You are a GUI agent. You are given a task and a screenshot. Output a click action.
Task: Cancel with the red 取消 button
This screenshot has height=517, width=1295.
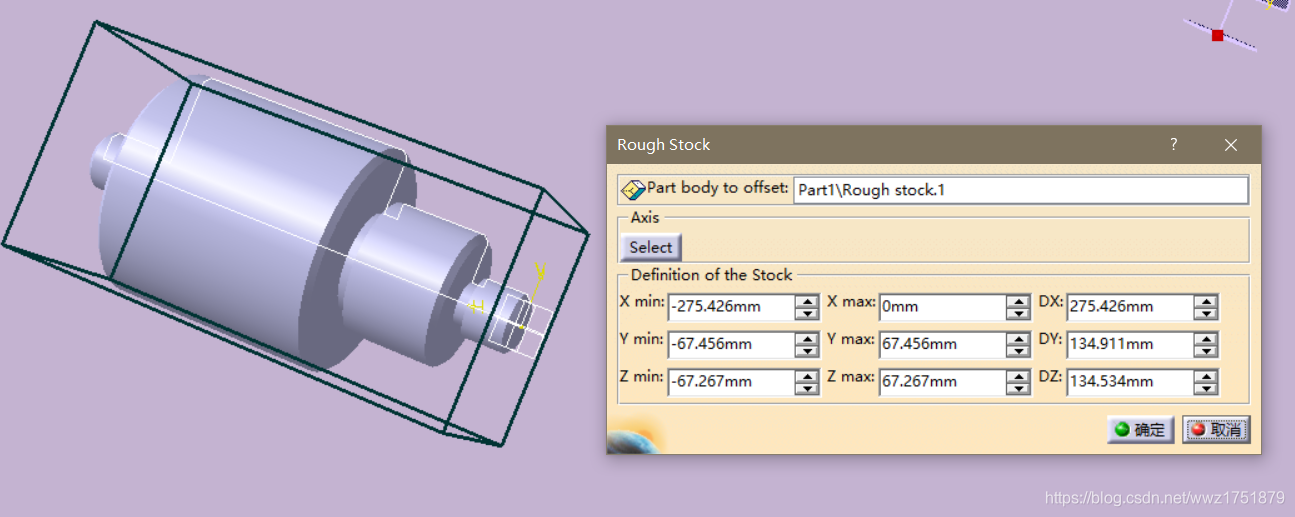pyautogui.click(x=1216, y=430)
